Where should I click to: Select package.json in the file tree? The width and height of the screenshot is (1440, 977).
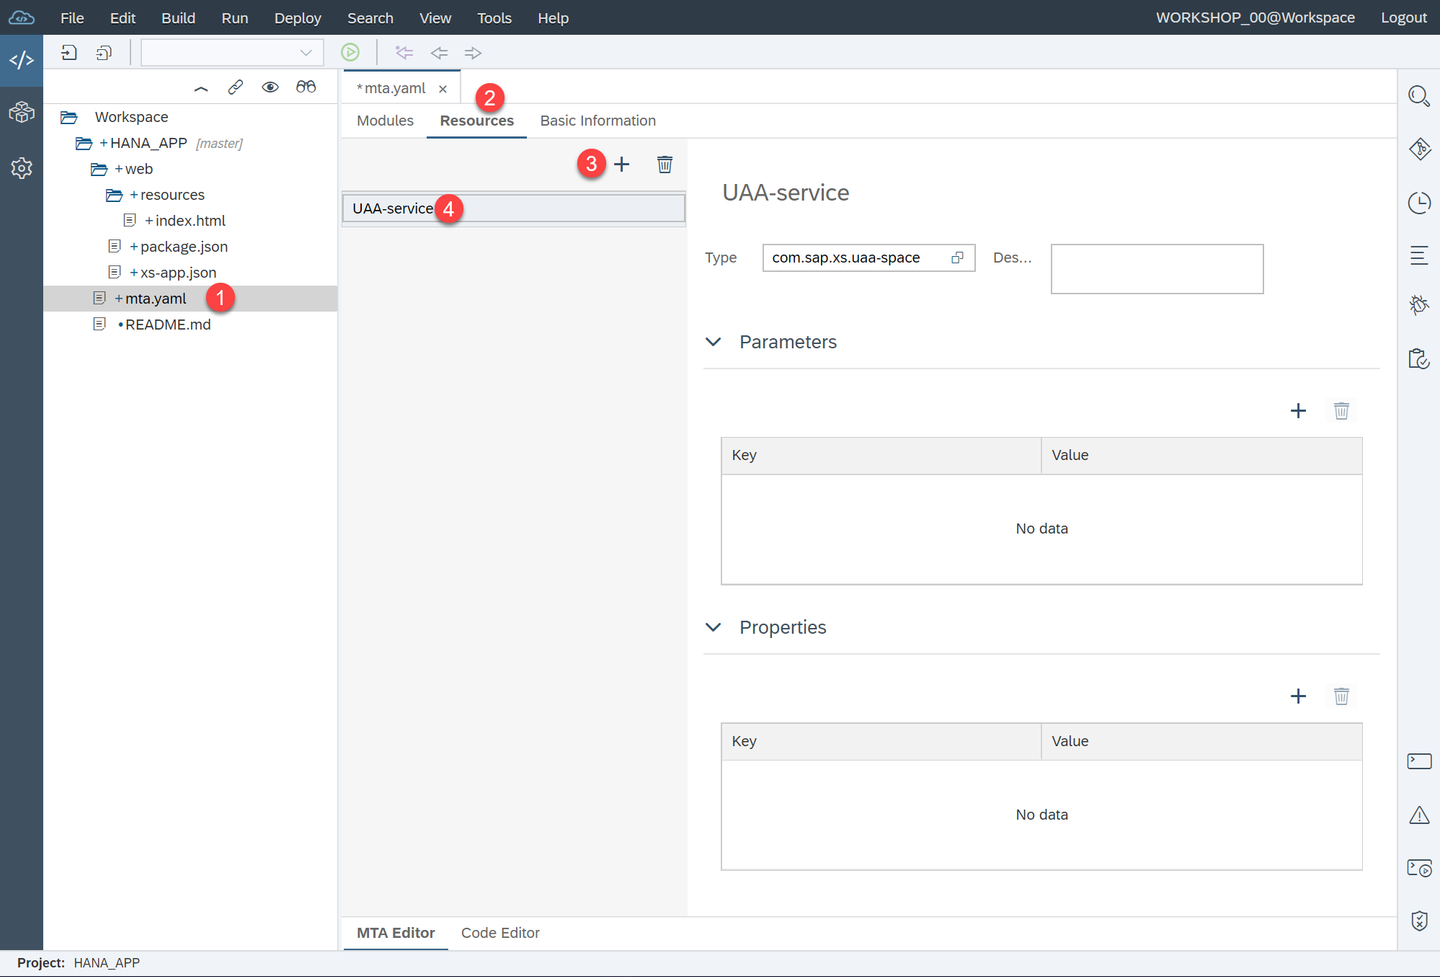tap(184, 247)
